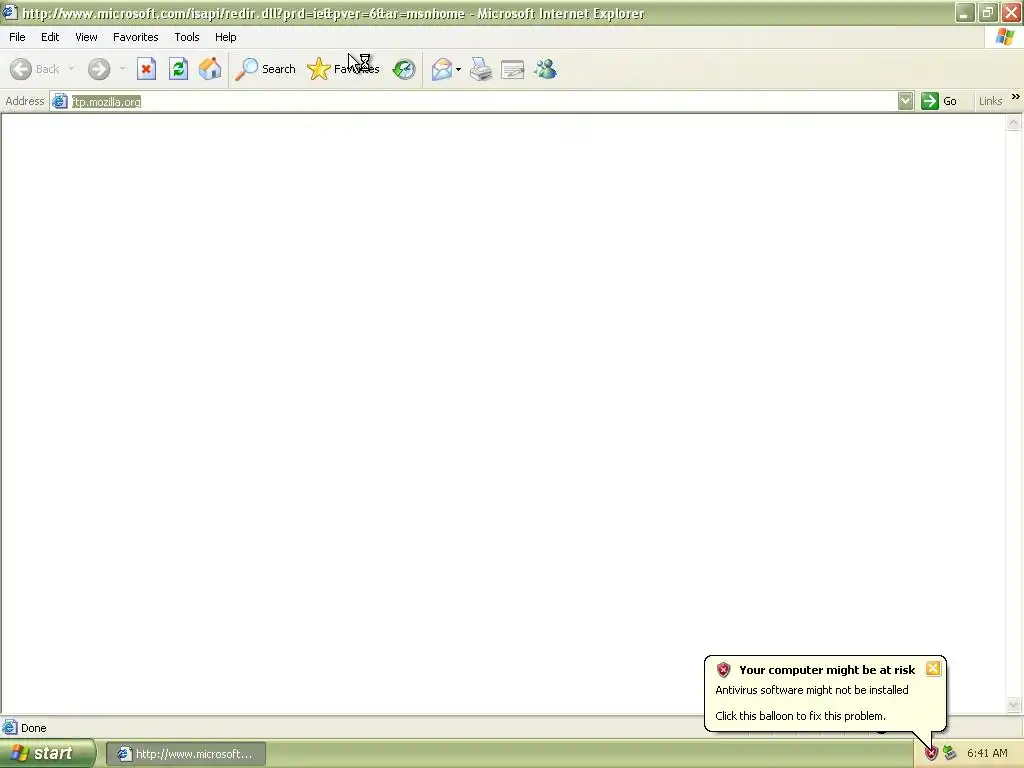
Task: Click the shield icon inside the balloon
Action: coord(723,669)
